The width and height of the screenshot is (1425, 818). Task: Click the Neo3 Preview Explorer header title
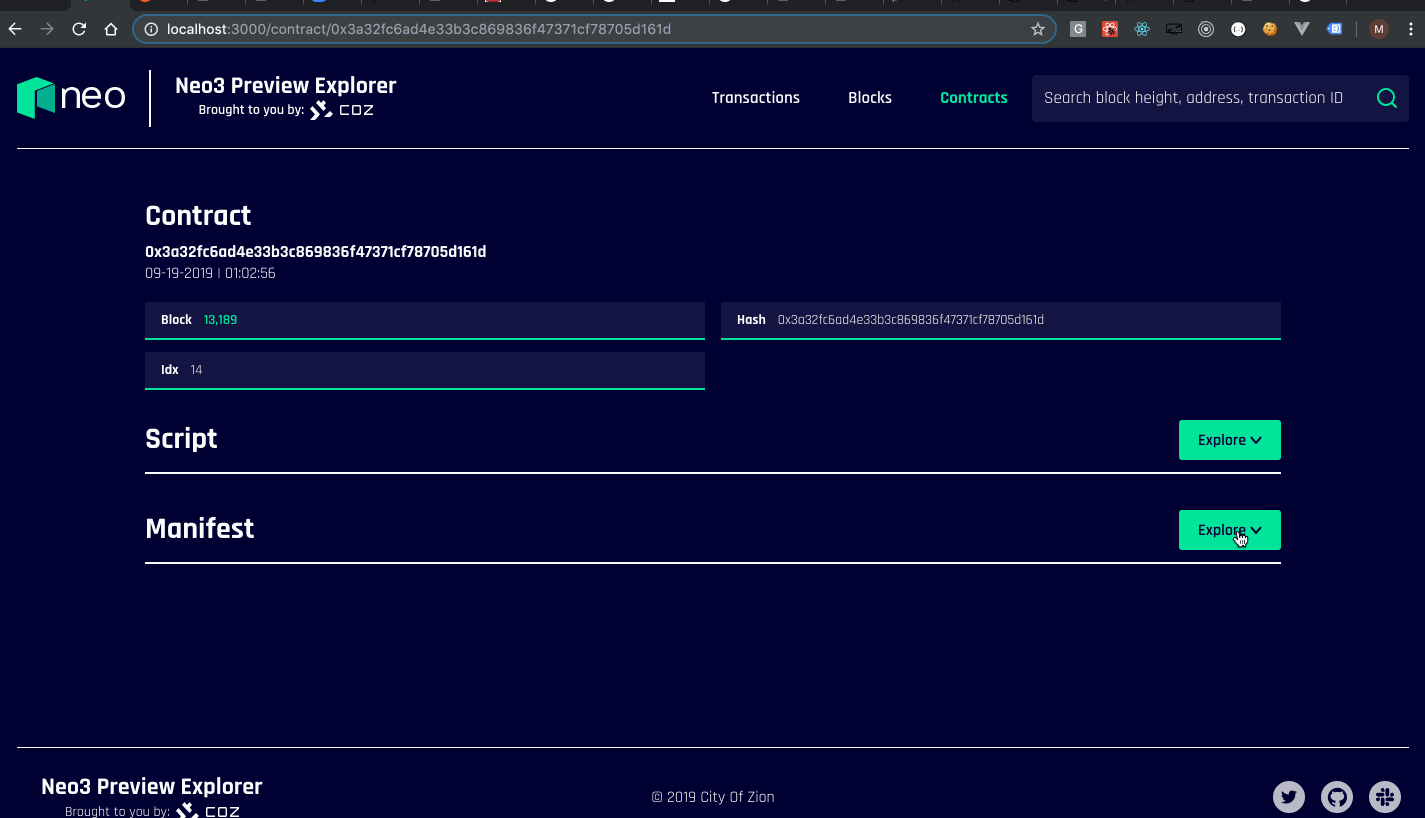click(x=285, y=86)
